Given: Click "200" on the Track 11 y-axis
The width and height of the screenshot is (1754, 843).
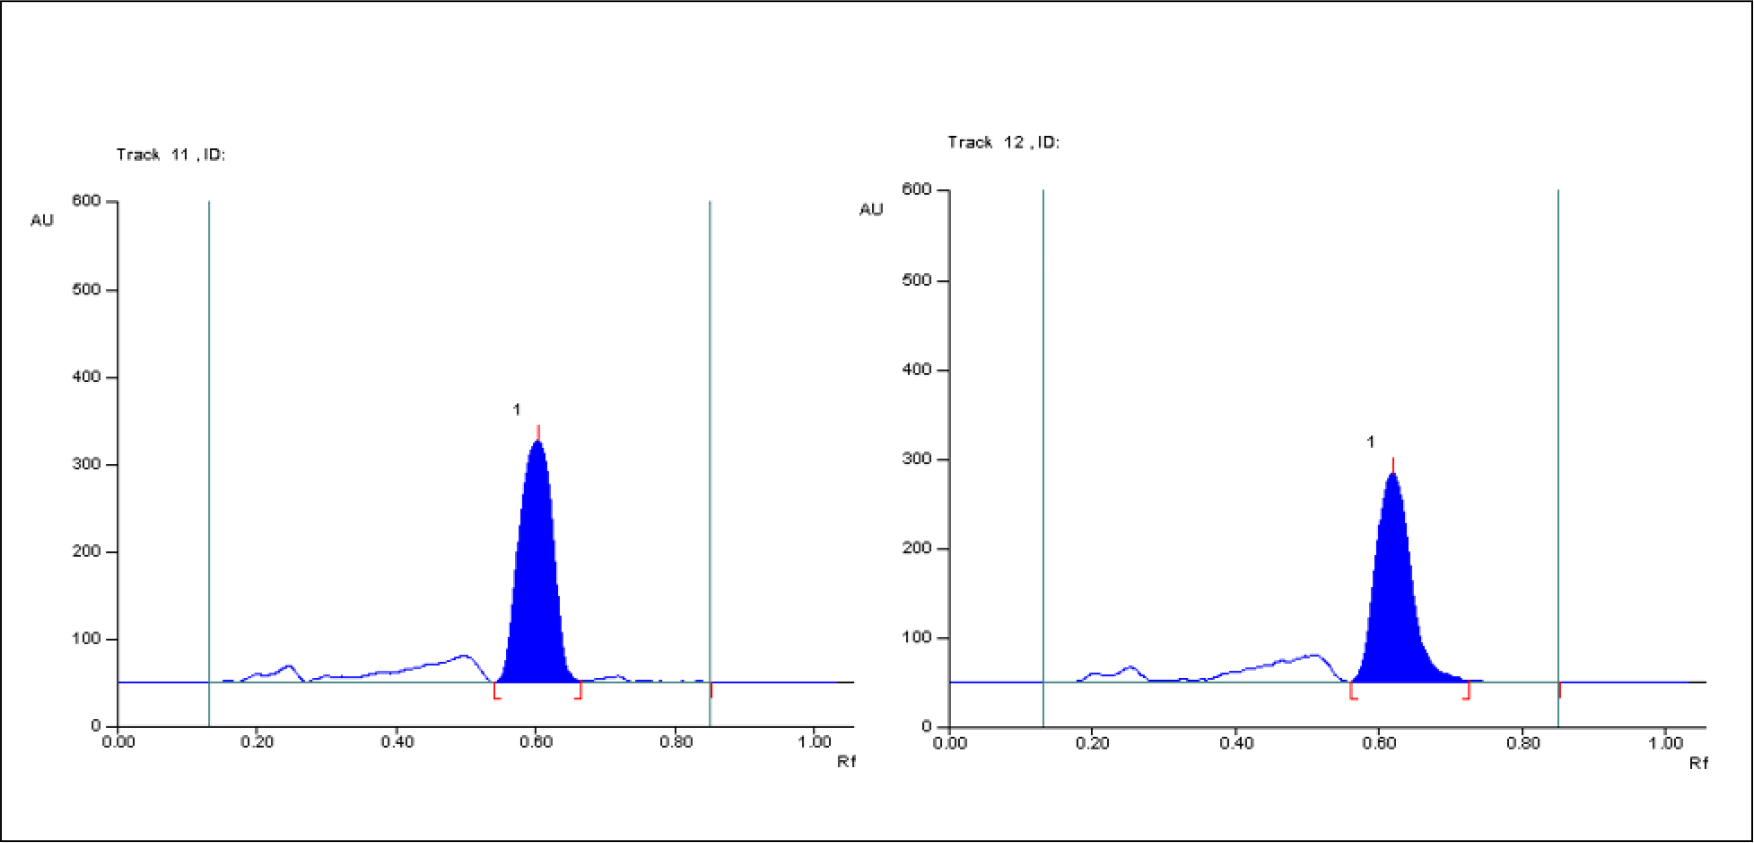Looking at the screenshot, I should click(x=86, y=552).
